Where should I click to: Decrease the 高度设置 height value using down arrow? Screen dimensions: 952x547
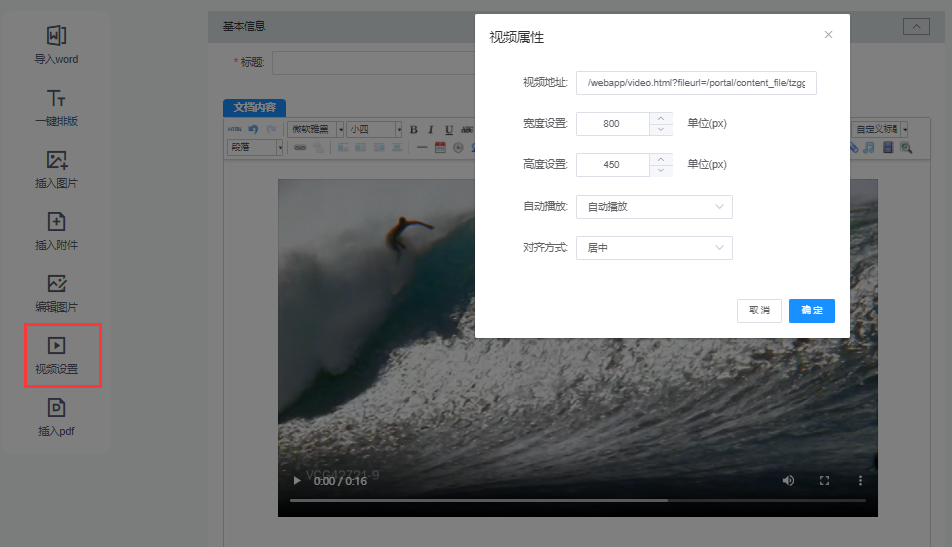[660, 170]
